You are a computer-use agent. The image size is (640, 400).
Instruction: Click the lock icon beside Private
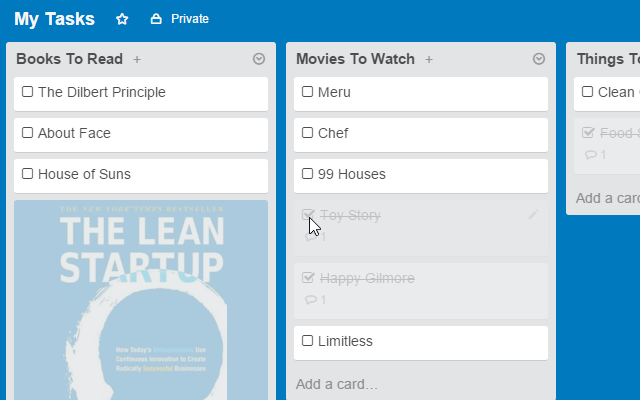(156, 19)
